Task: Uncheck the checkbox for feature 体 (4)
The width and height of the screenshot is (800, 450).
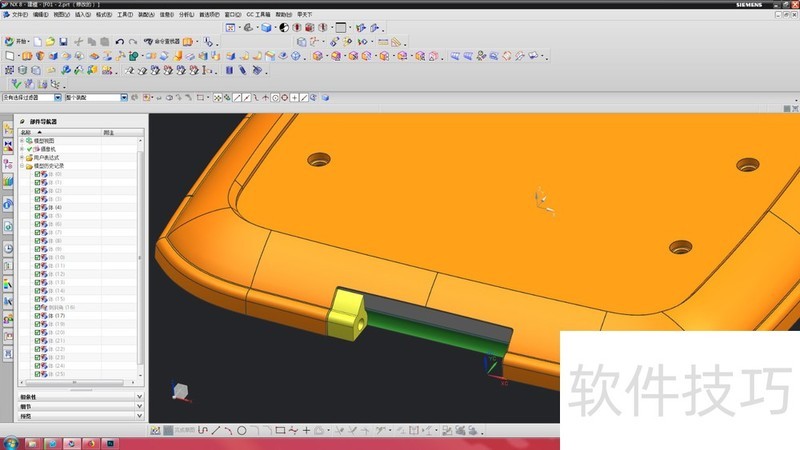Action: point(38,207)
